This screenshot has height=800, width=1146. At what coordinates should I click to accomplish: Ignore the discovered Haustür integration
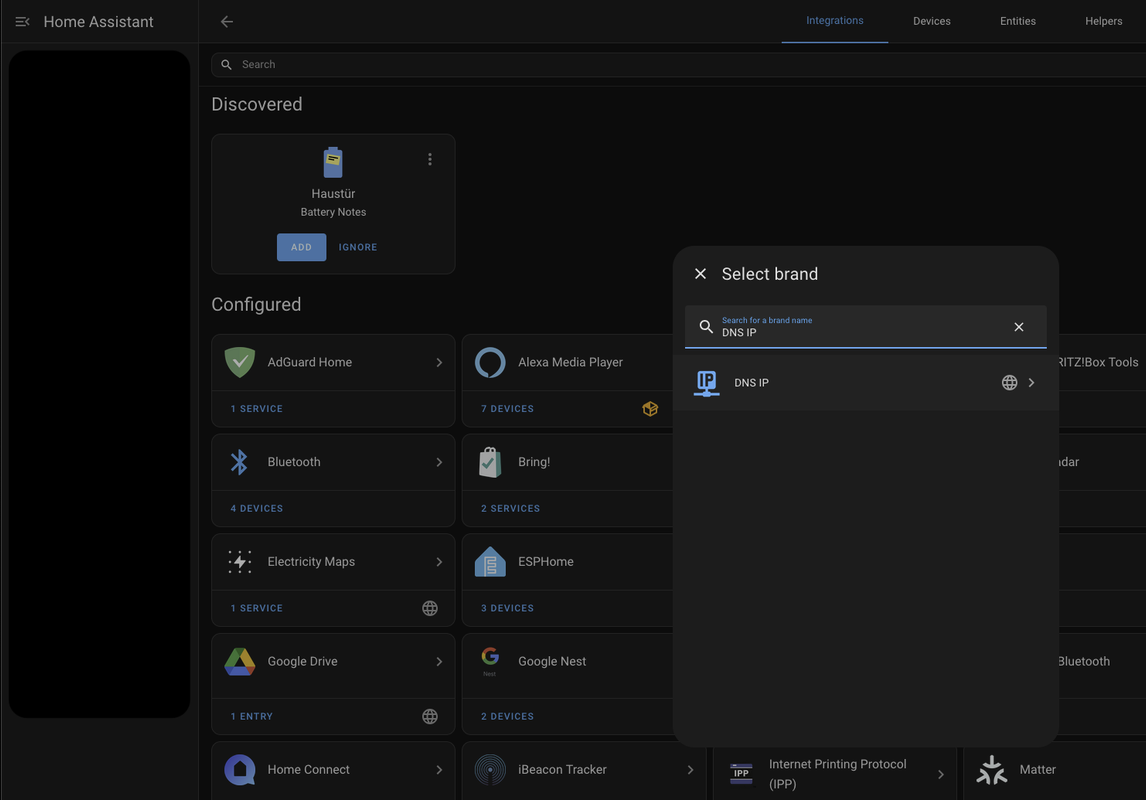(358, 247)
